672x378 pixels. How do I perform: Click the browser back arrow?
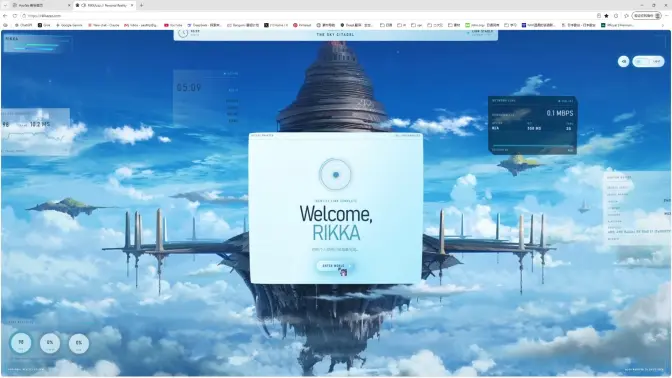5,16
